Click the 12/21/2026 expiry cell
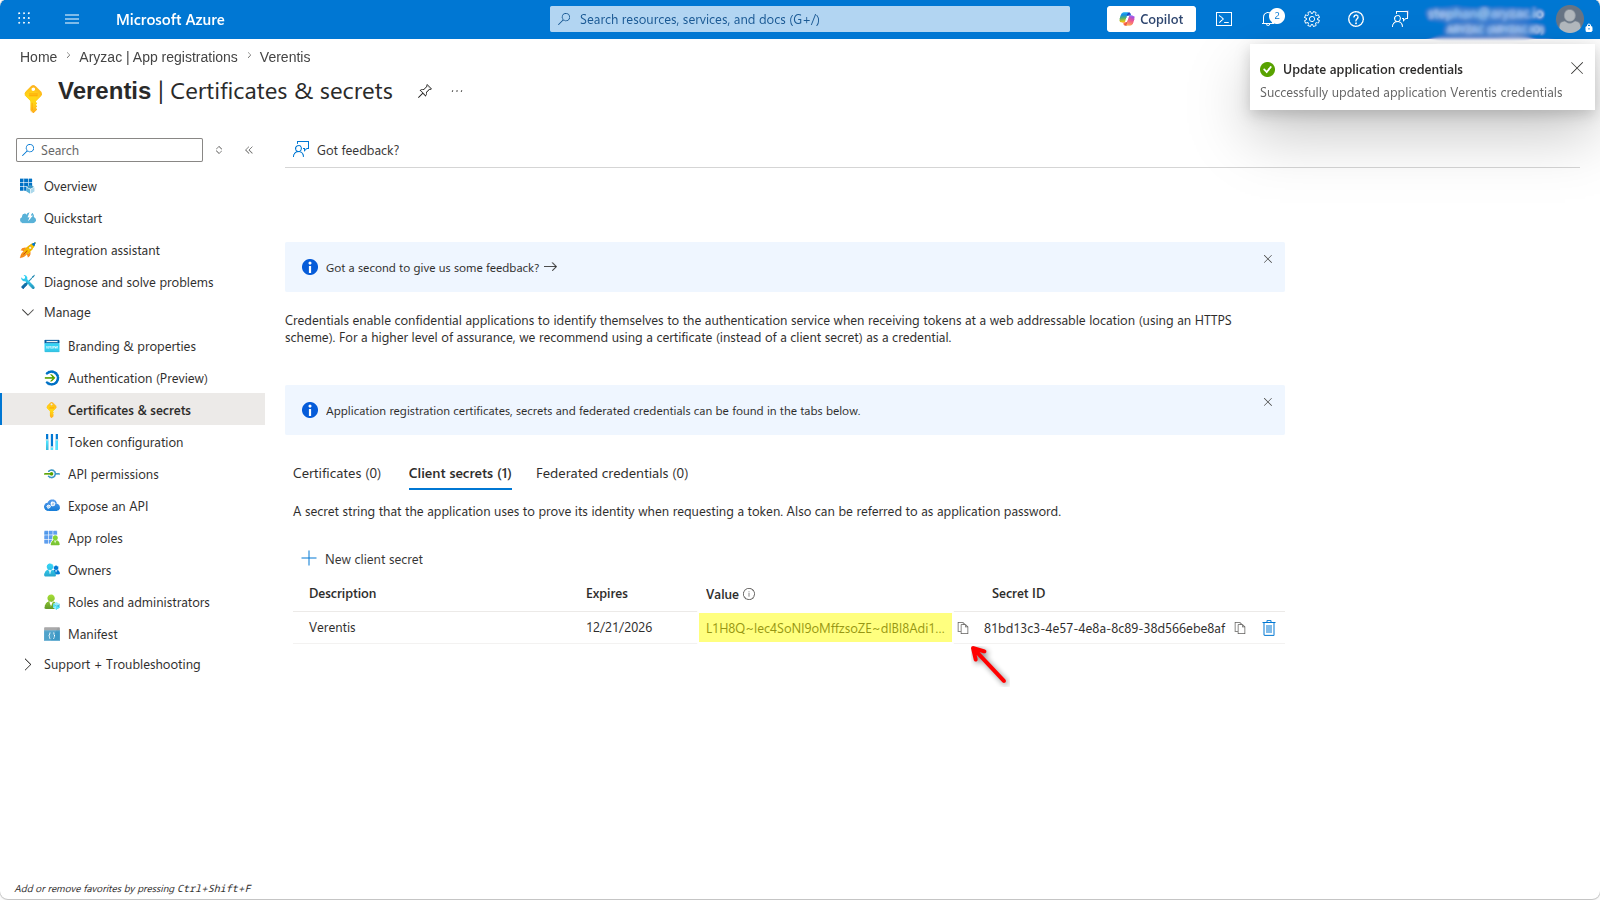Screen dimensions: 1600x900 [x=619, y=627]
